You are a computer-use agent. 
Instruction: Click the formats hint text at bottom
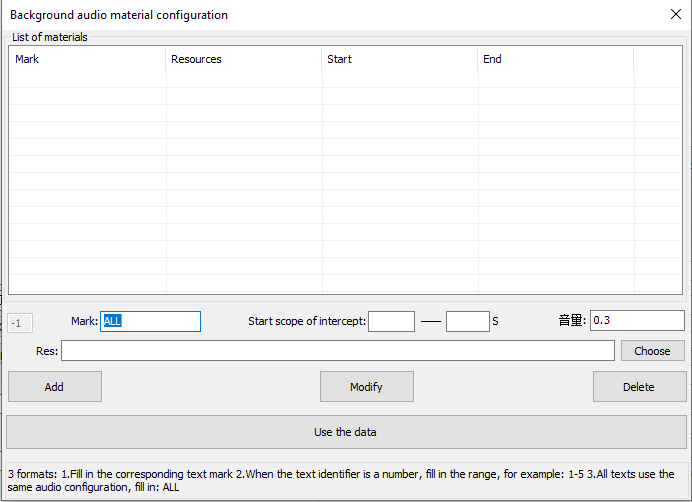click(340, 480)
